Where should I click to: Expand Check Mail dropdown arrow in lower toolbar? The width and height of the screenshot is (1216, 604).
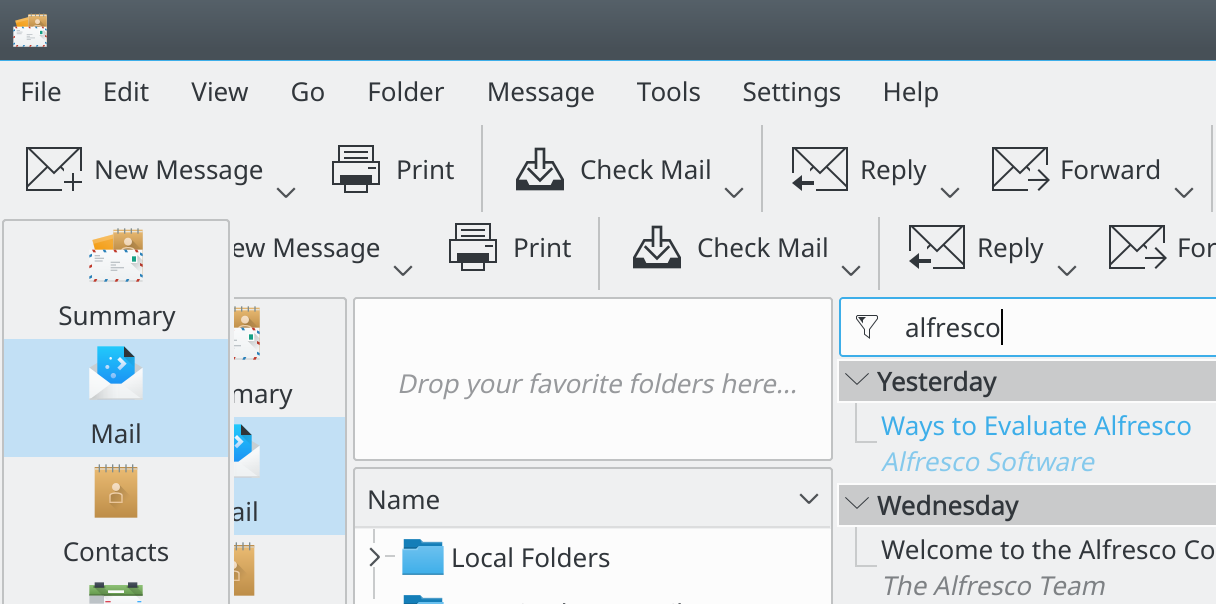[x=851, y=270]
